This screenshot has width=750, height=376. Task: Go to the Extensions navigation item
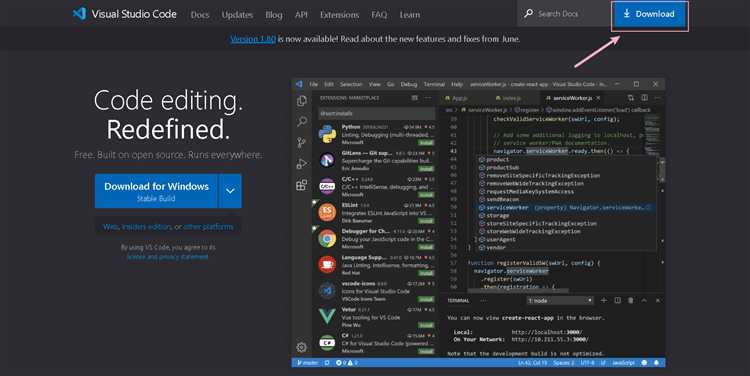click(x=339, y=15)
